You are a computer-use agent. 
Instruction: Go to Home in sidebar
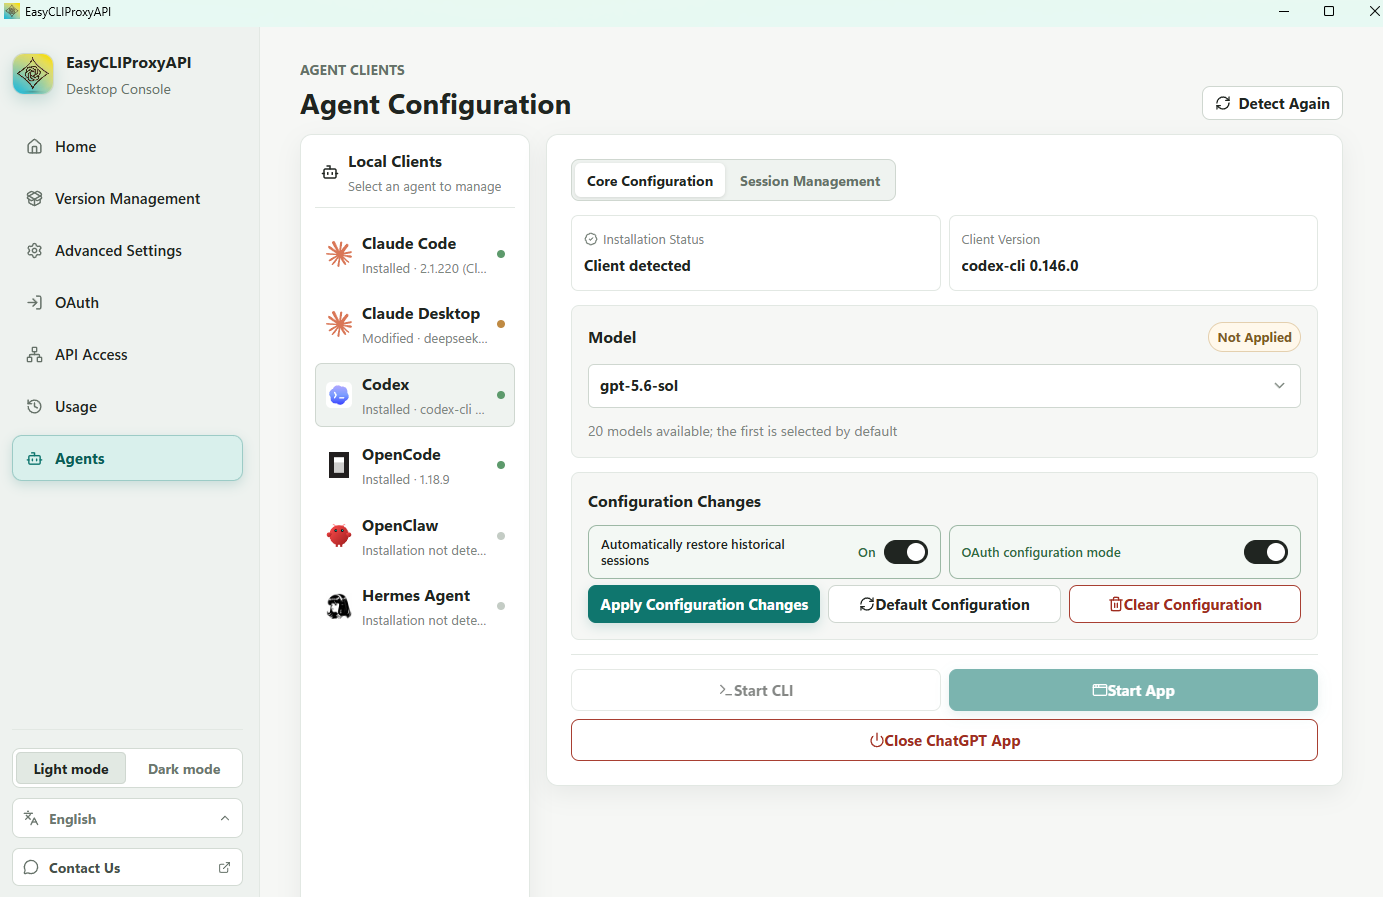coord(127,146)
